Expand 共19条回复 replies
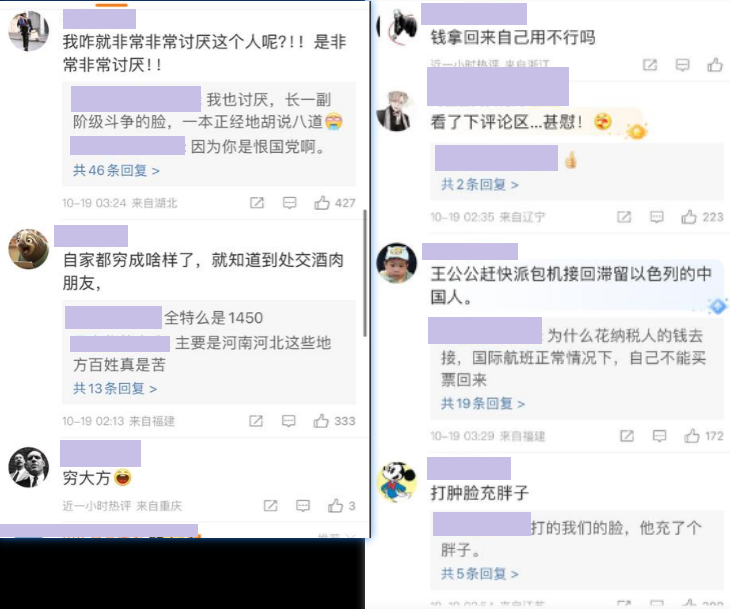The image size is (730, 609). click(483, 403)
